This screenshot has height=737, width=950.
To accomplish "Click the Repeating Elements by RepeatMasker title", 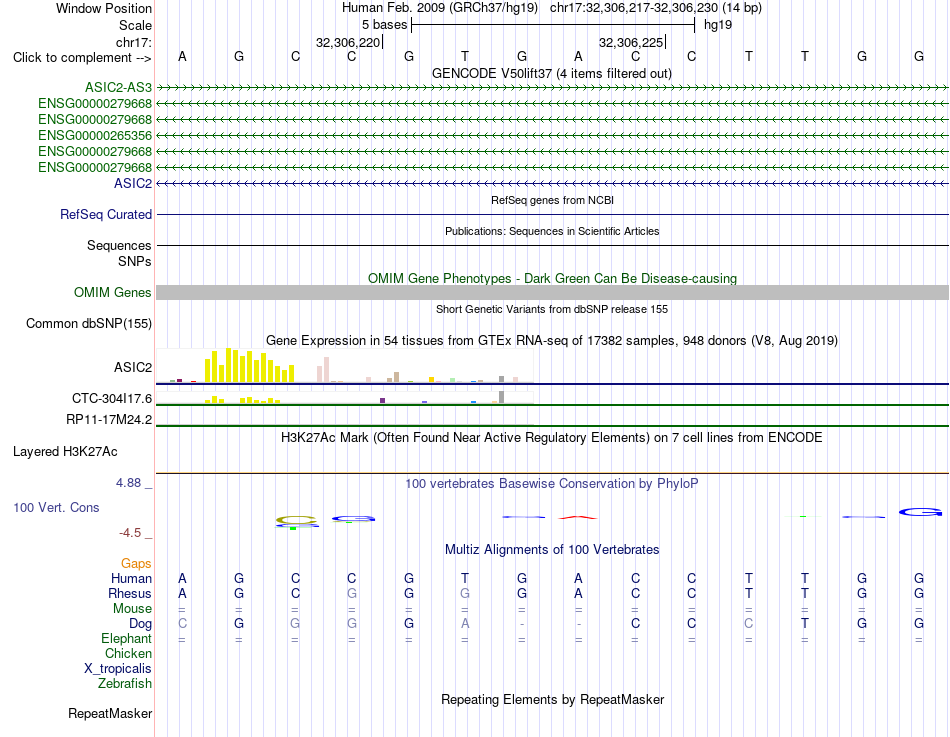I will [552, 699].
